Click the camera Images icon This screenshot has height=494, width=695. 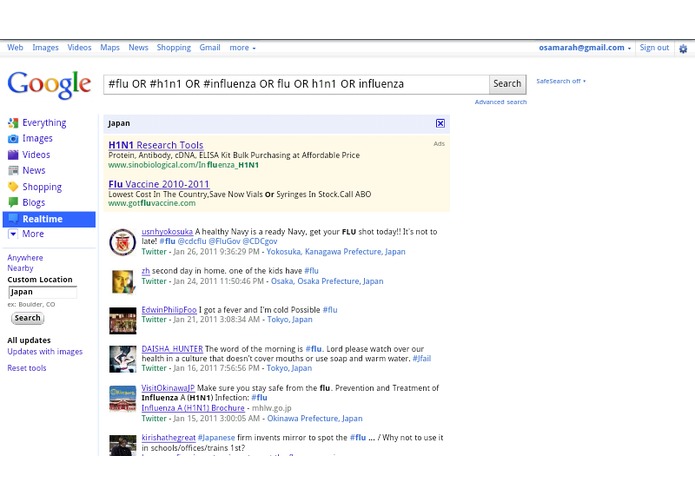click(x=13, y=139)
